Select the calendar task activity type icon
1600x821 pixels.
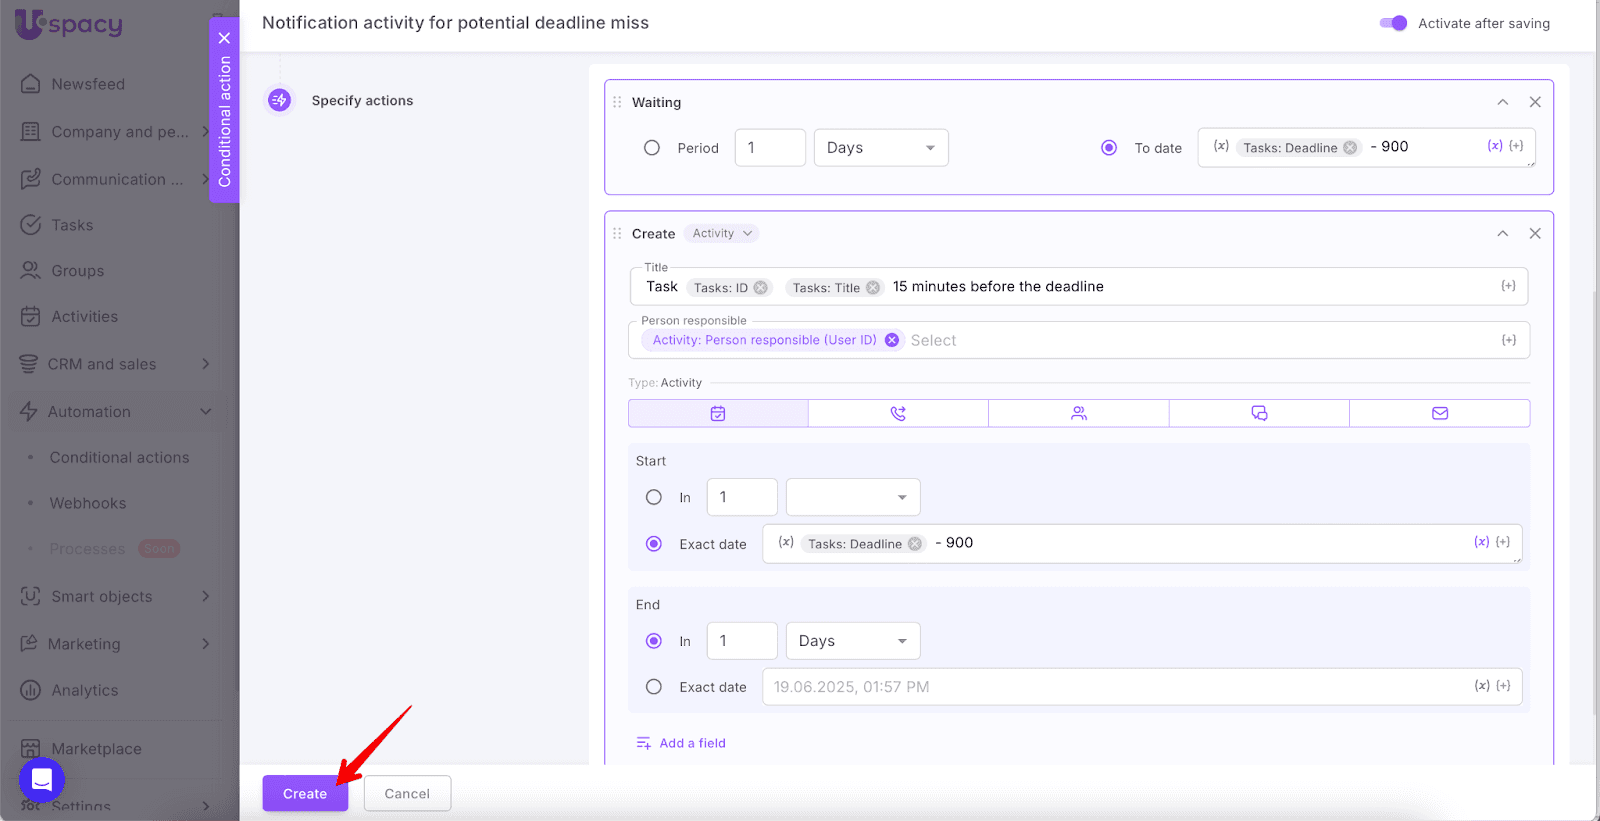(718, 413)
